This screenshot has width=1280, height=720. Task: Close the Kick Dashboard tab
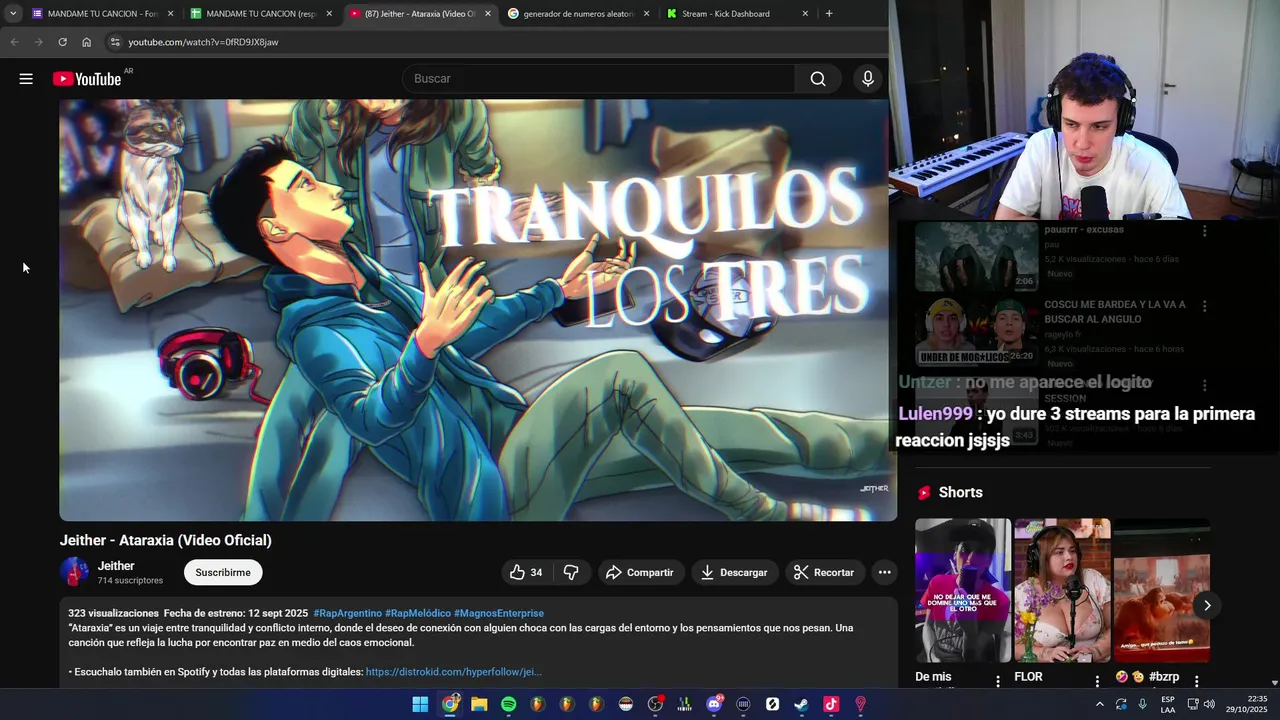(x=805, y=14)
